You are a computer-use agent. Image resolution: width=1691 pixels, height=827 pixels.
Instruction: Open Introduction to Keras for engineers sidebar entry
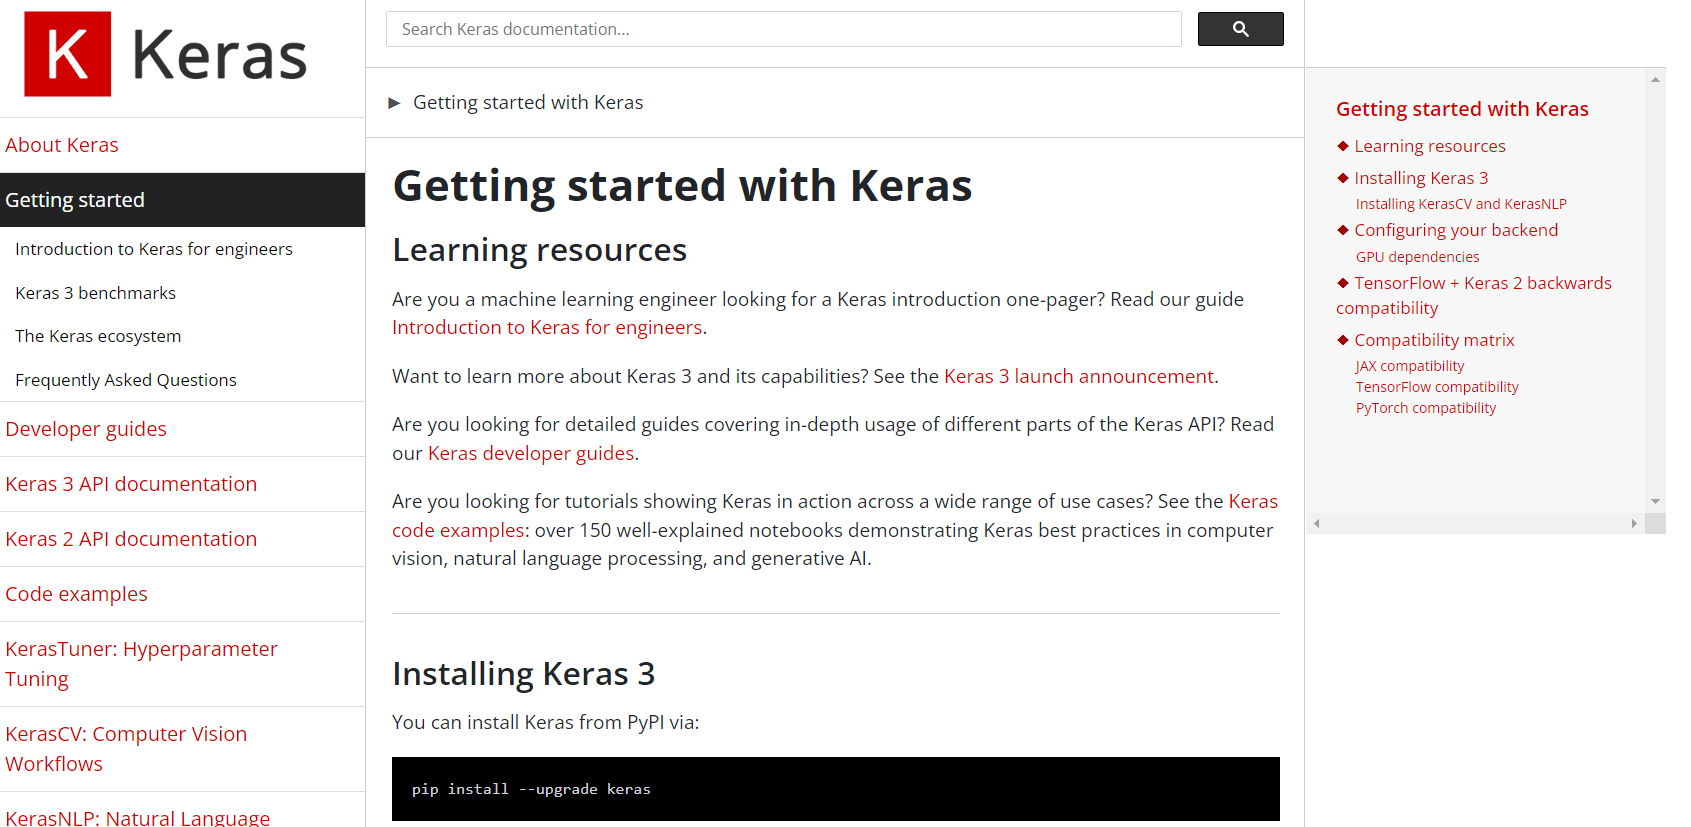(x=154, y=249)
